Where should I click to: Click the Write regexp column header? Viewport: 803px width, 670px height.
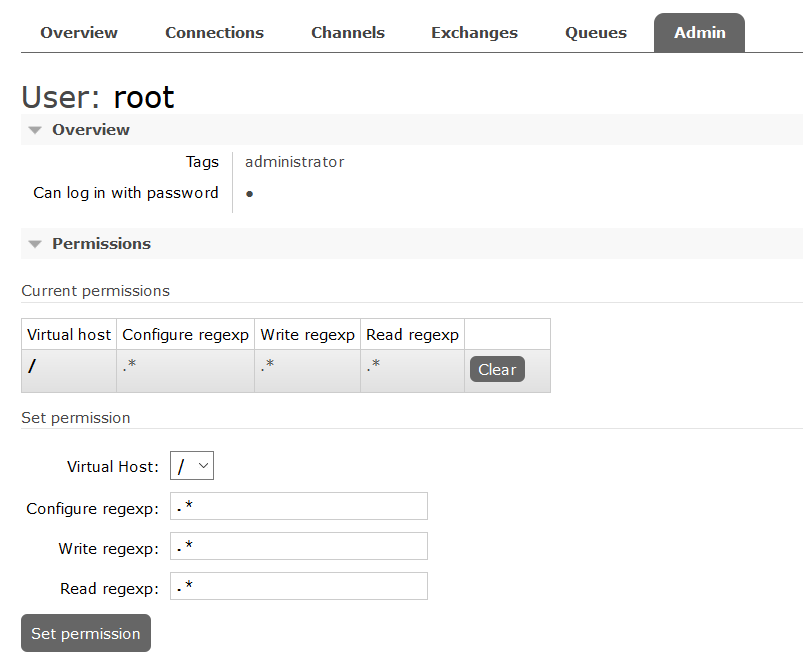pyautogui.click(x=307, y=334)
